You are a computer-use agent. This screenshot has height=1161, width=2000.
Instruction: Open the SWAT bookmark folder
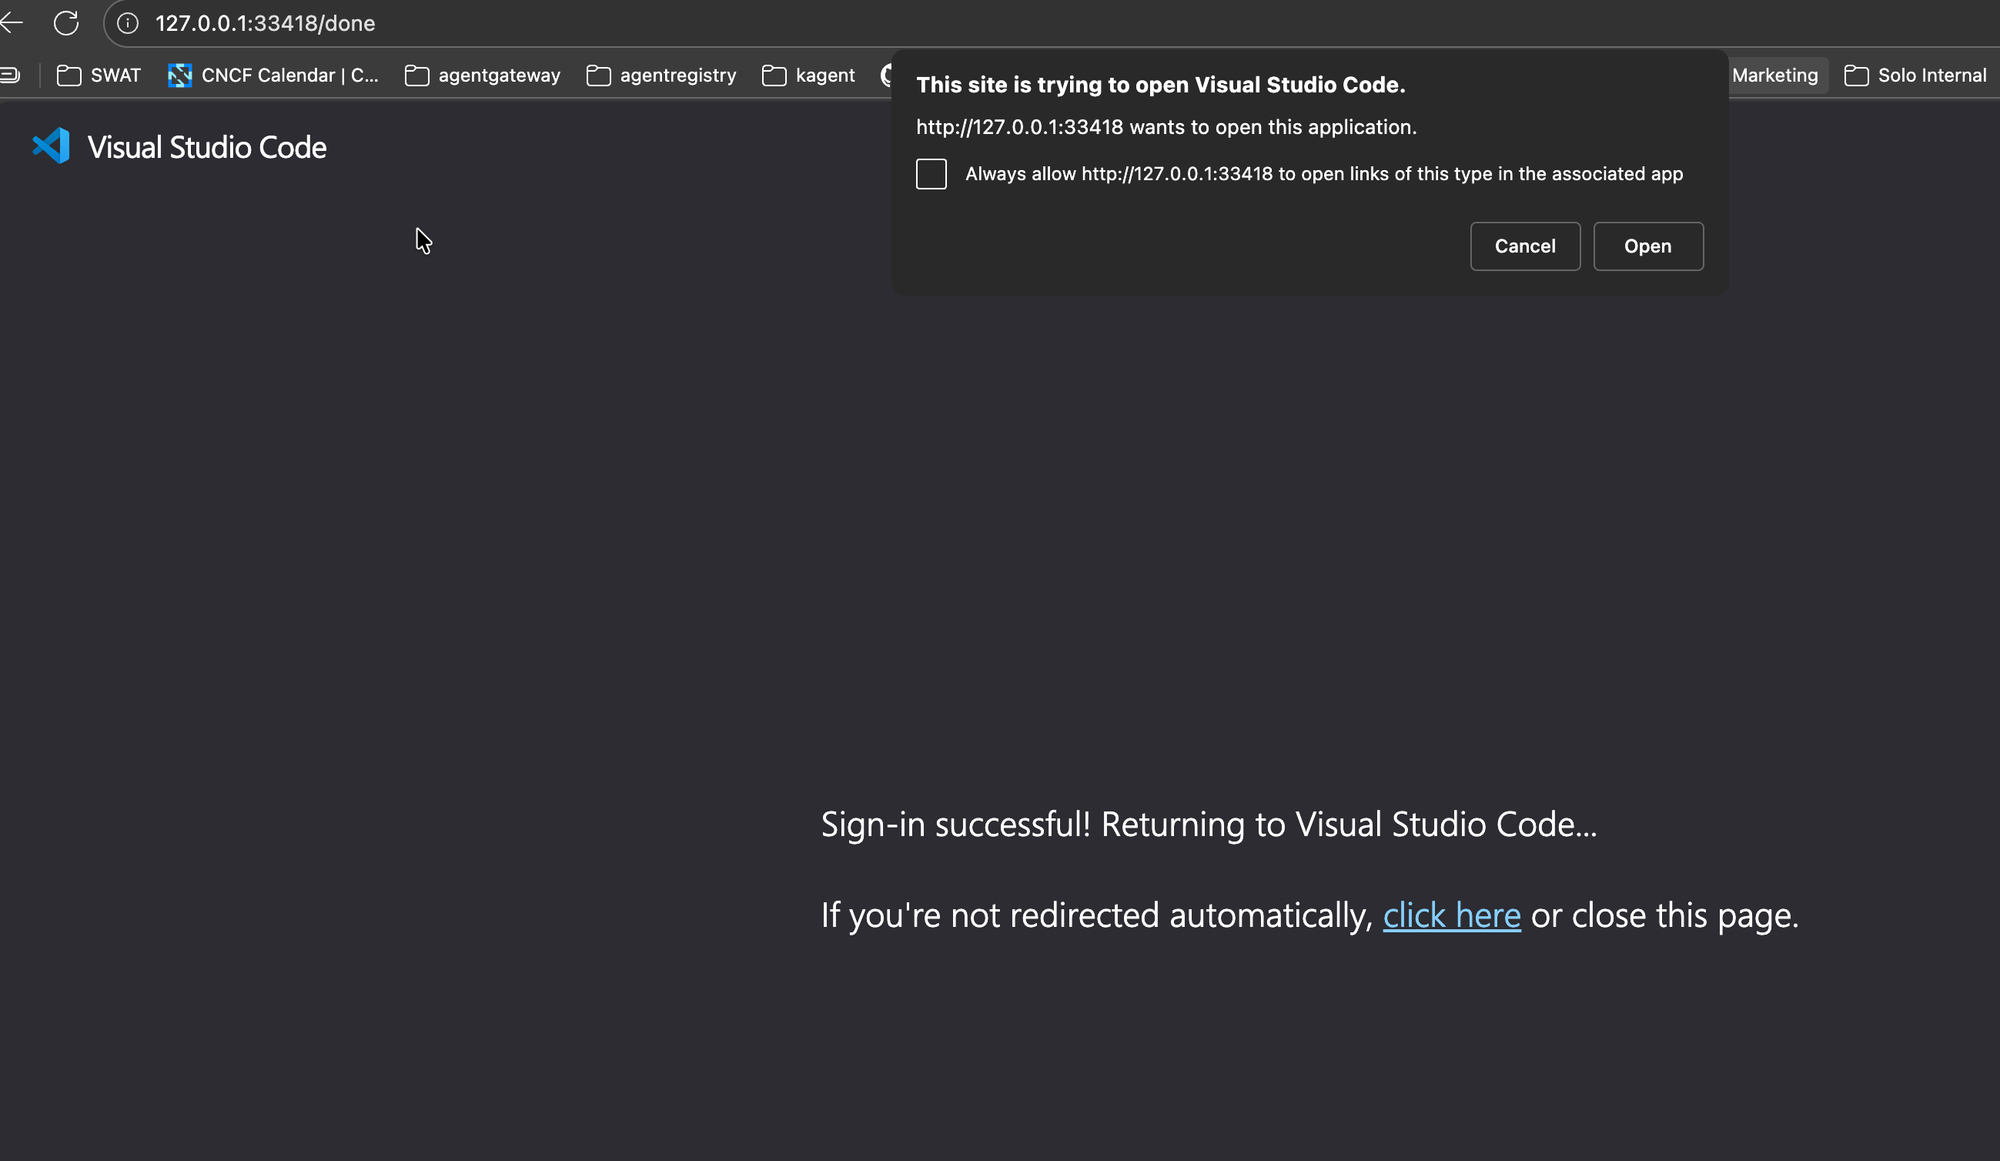tap(99, 76)
